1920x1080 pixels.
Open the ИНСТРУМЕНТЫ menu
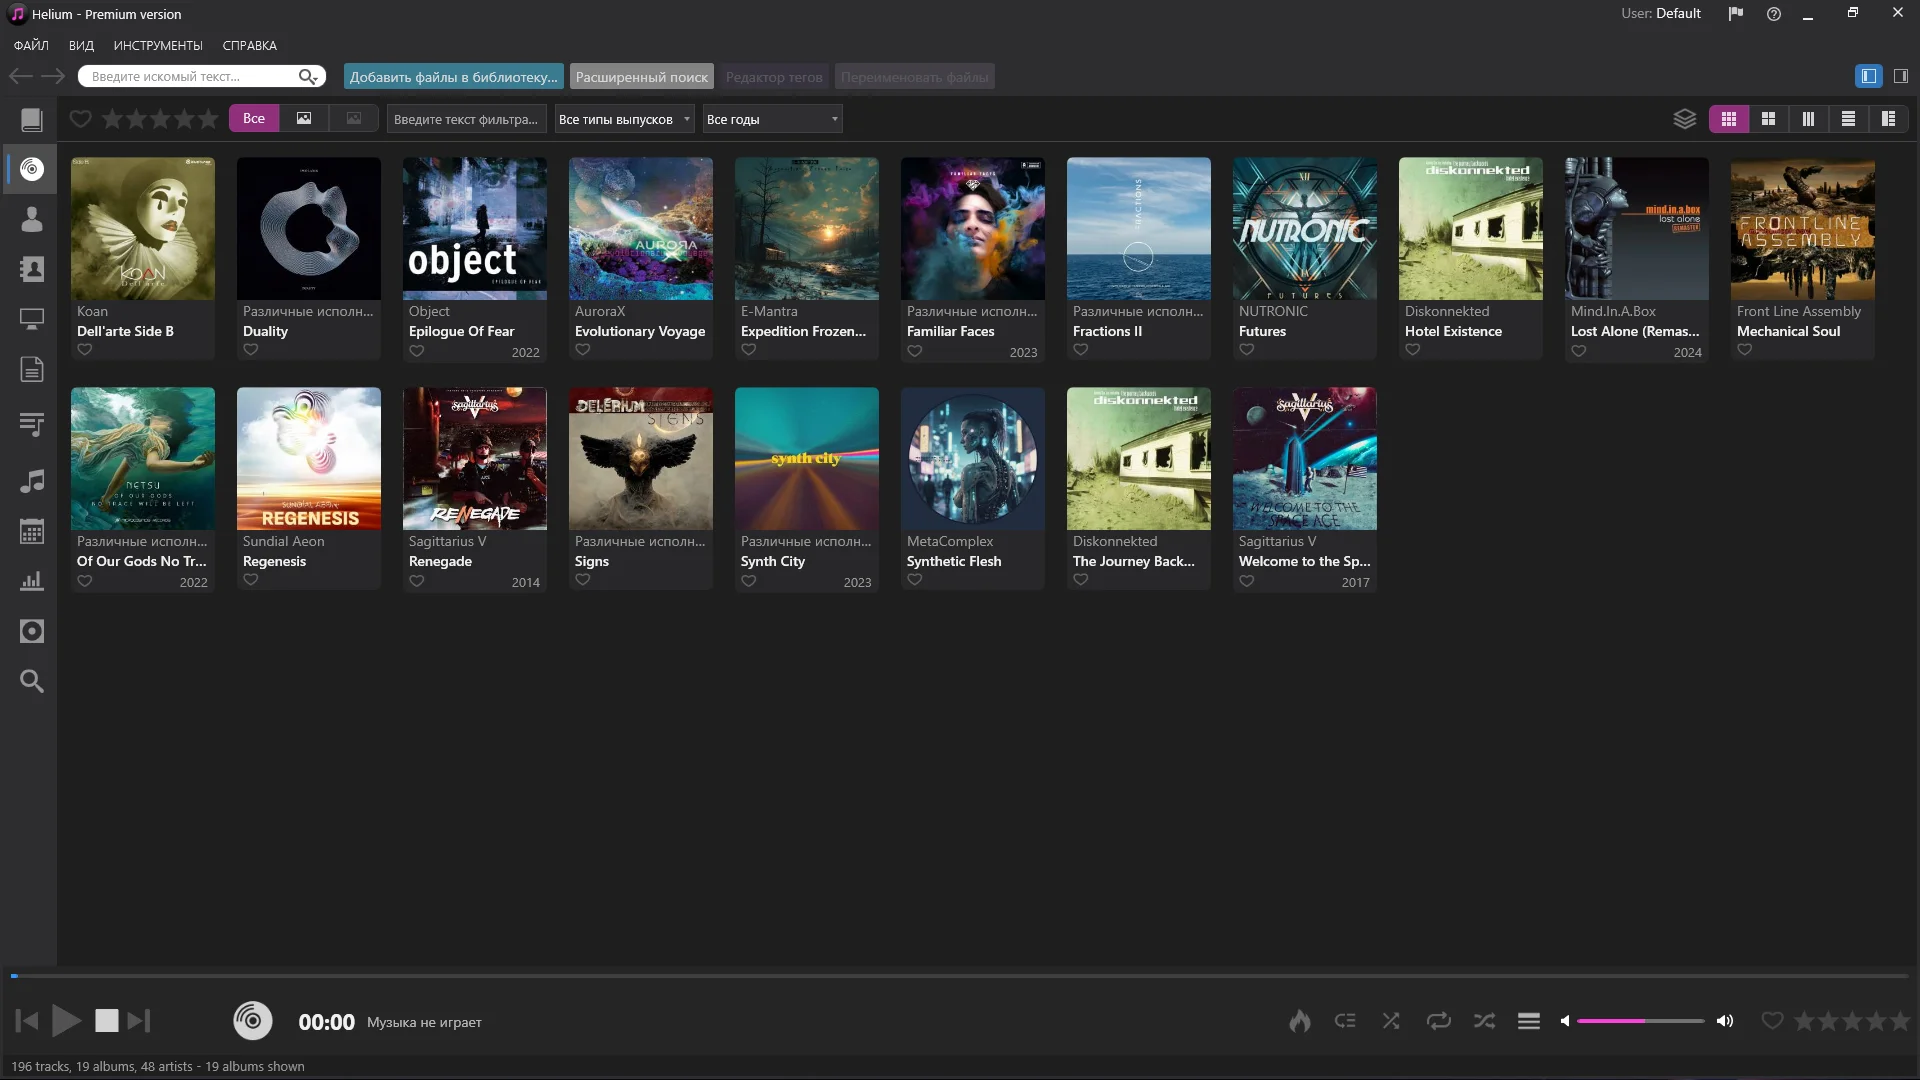click(x=158, y=46)
